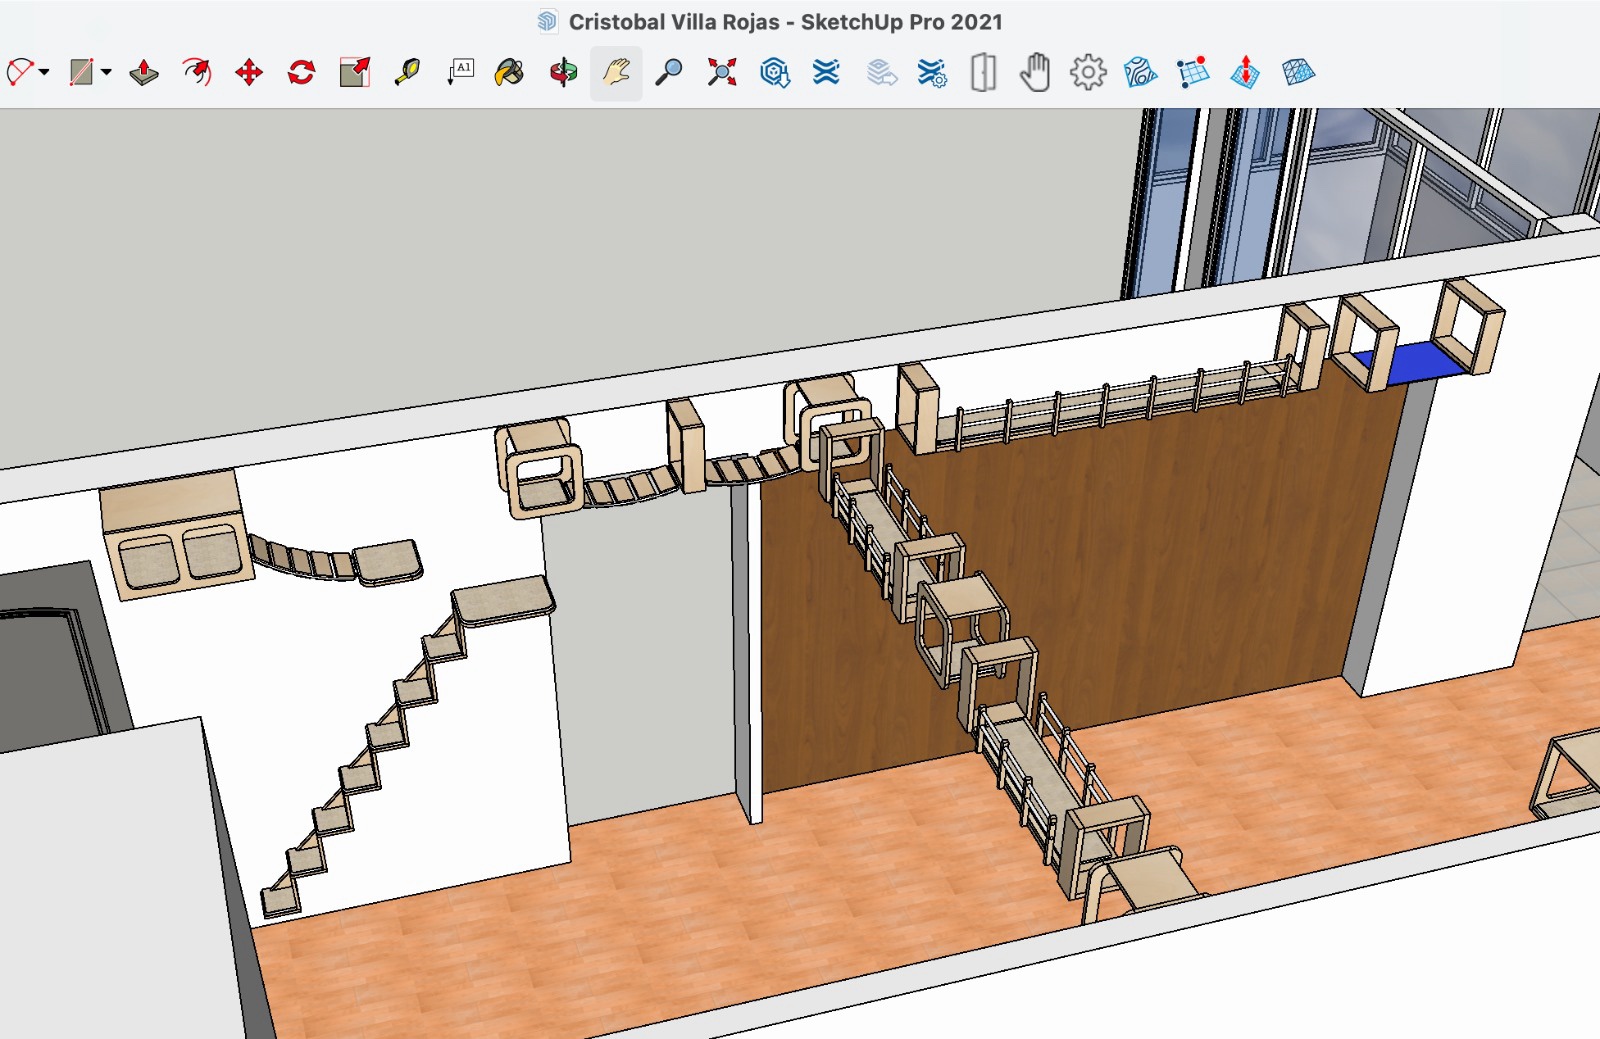Image resolution: width=1600 pixels, height=1039 pixels.
Task: Click the raised hand toolbar icon
Action: click(x=1035, y=72)
